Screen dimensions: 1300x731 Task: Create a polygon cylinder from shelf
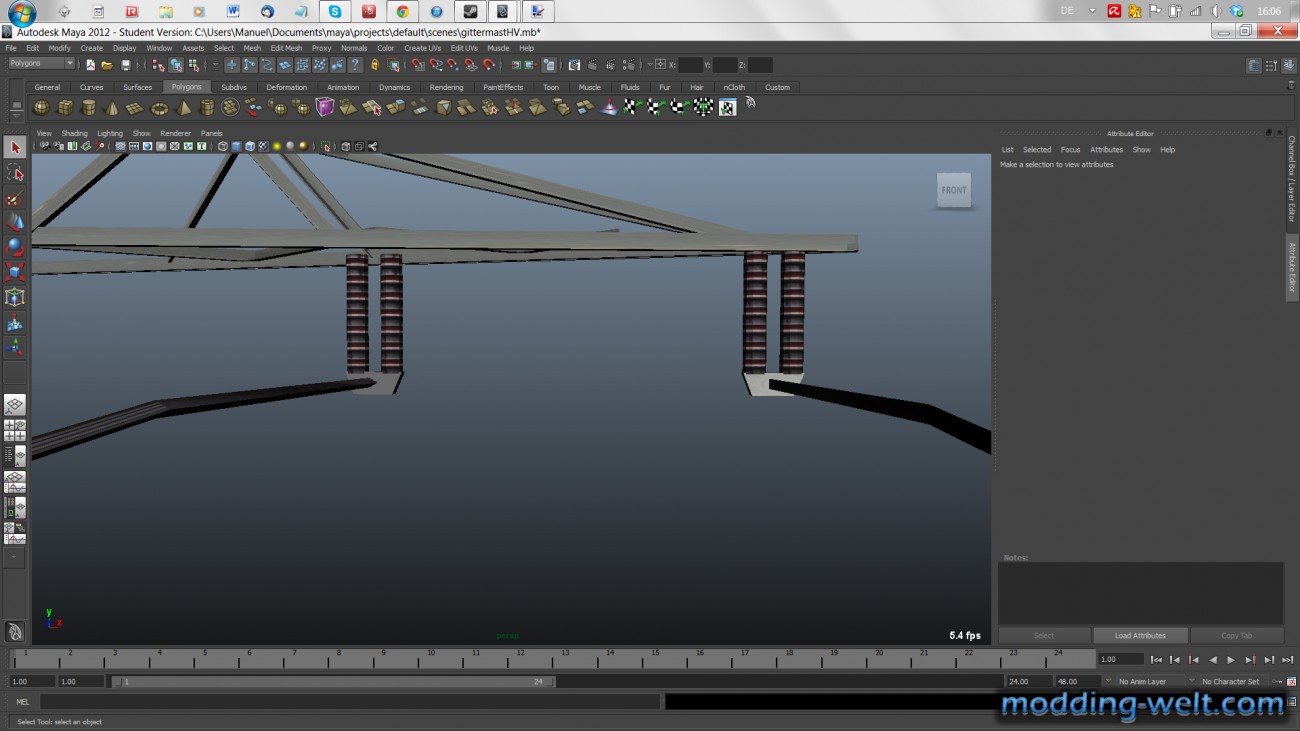click(89, 107)
